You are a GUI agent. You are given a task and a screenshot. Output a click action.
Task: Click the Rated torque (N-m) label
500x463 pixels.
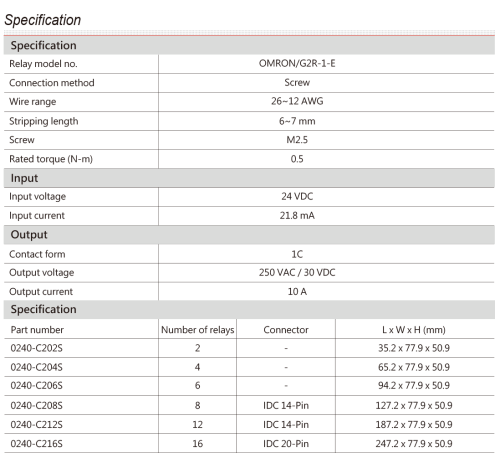[x=51, y=159]
